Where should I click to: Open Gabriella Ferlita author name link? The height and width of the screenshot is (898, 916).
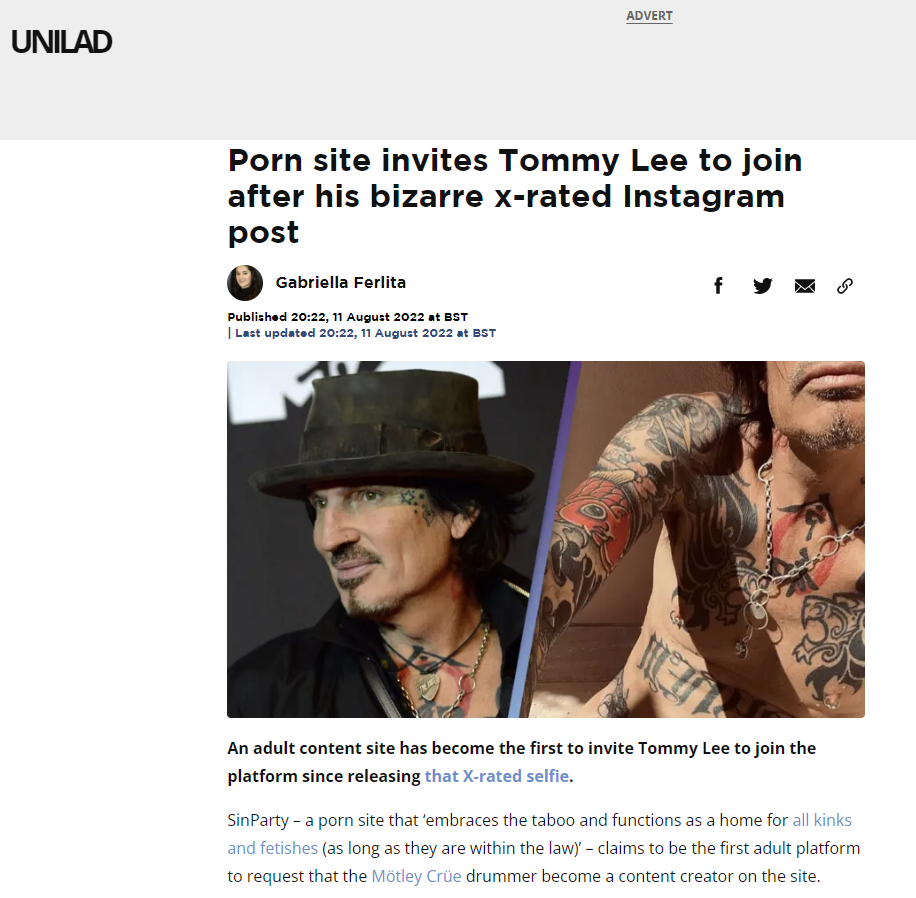point(341,283)
